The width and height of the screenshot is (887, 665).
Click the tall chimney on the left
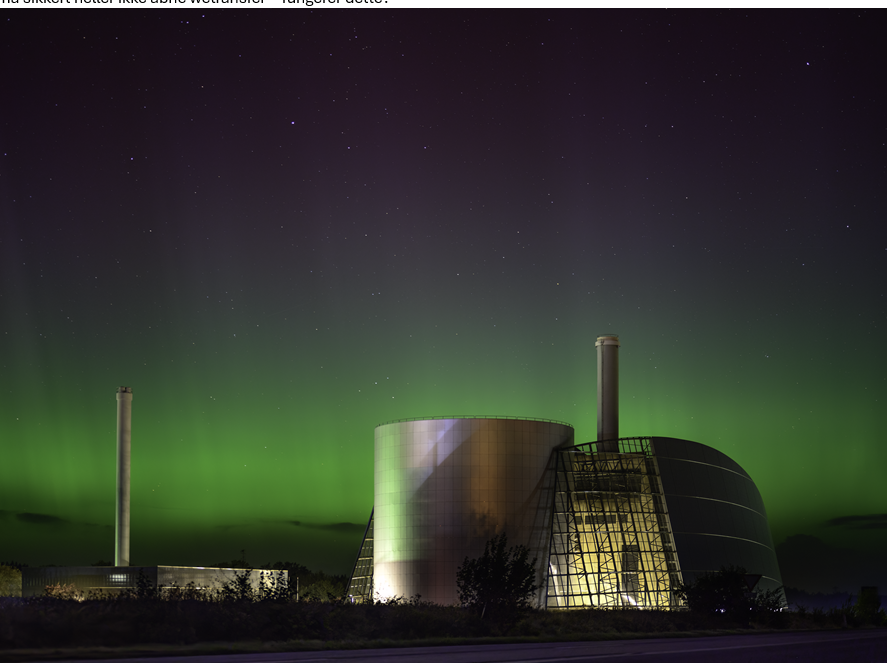[123, 475]
